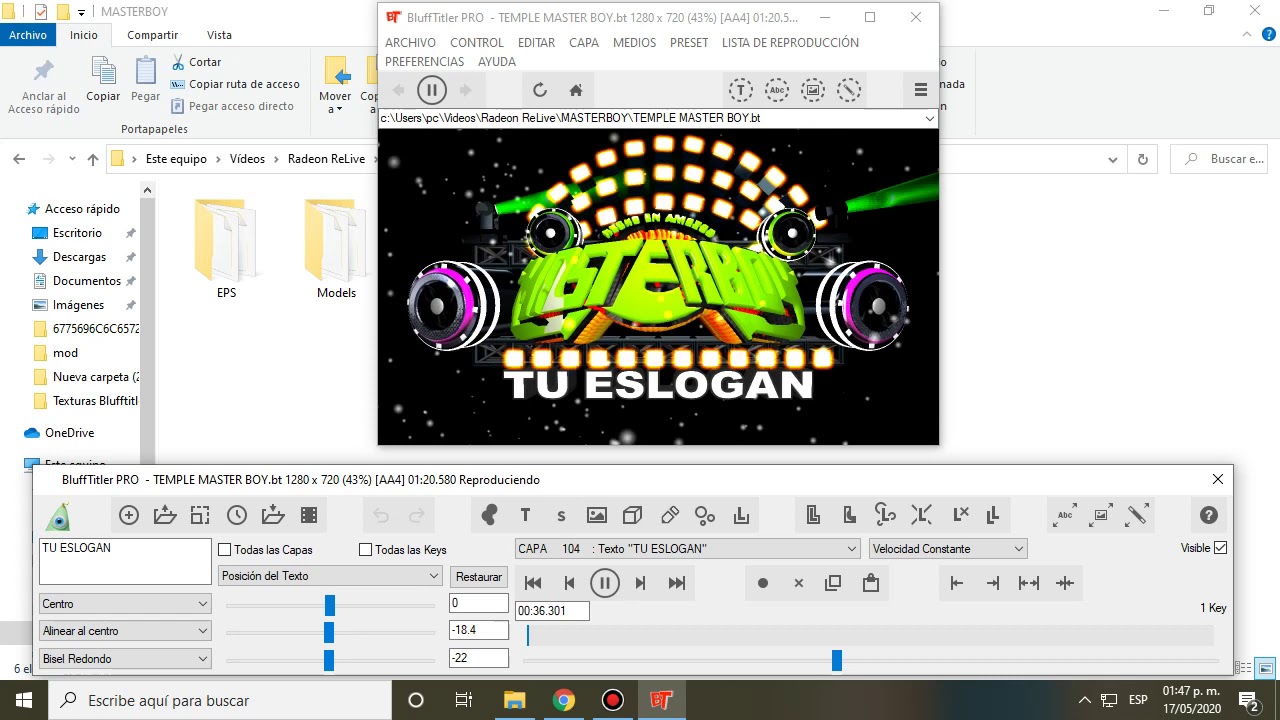Click Cortar in Explorer ribbon
The image size is (1280, 720).
pos(196,62)
